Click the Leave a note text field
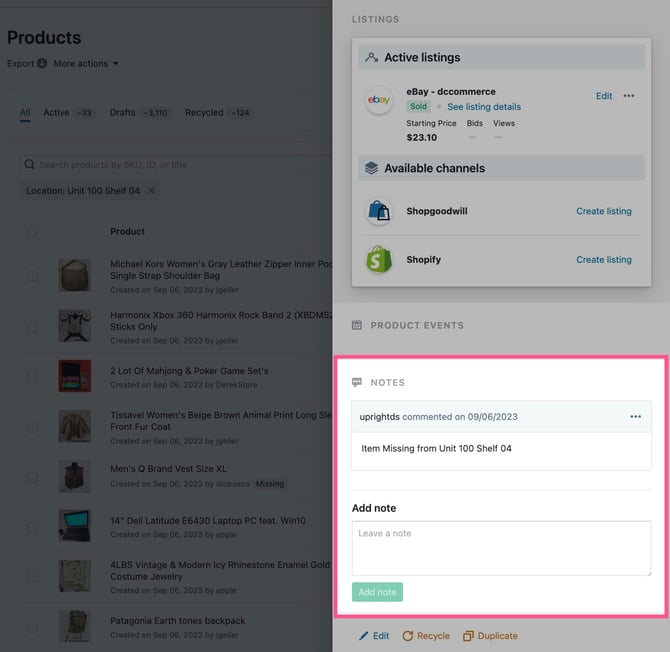This screenshot has width=670, height=652. tap(501, 549)
